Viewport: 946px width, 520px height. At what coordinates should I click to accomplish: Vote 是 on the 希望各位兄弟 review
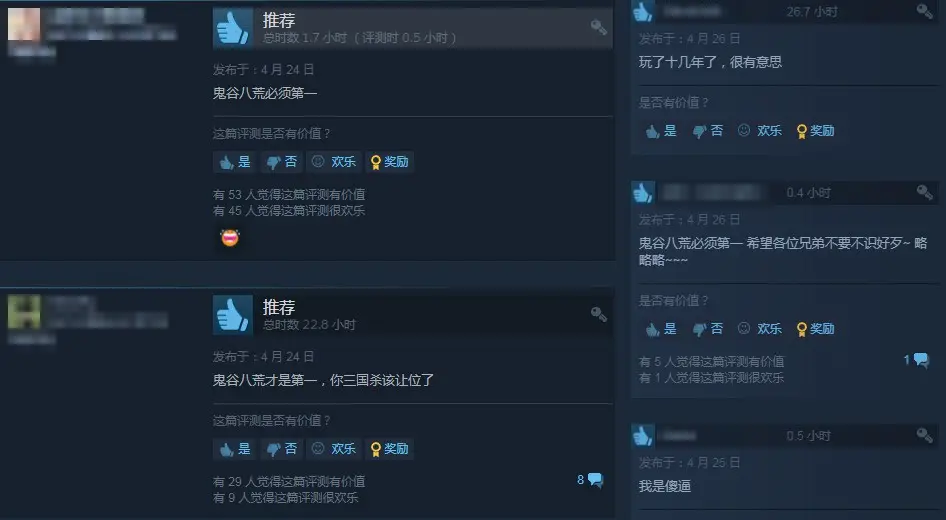coord(661,329)
